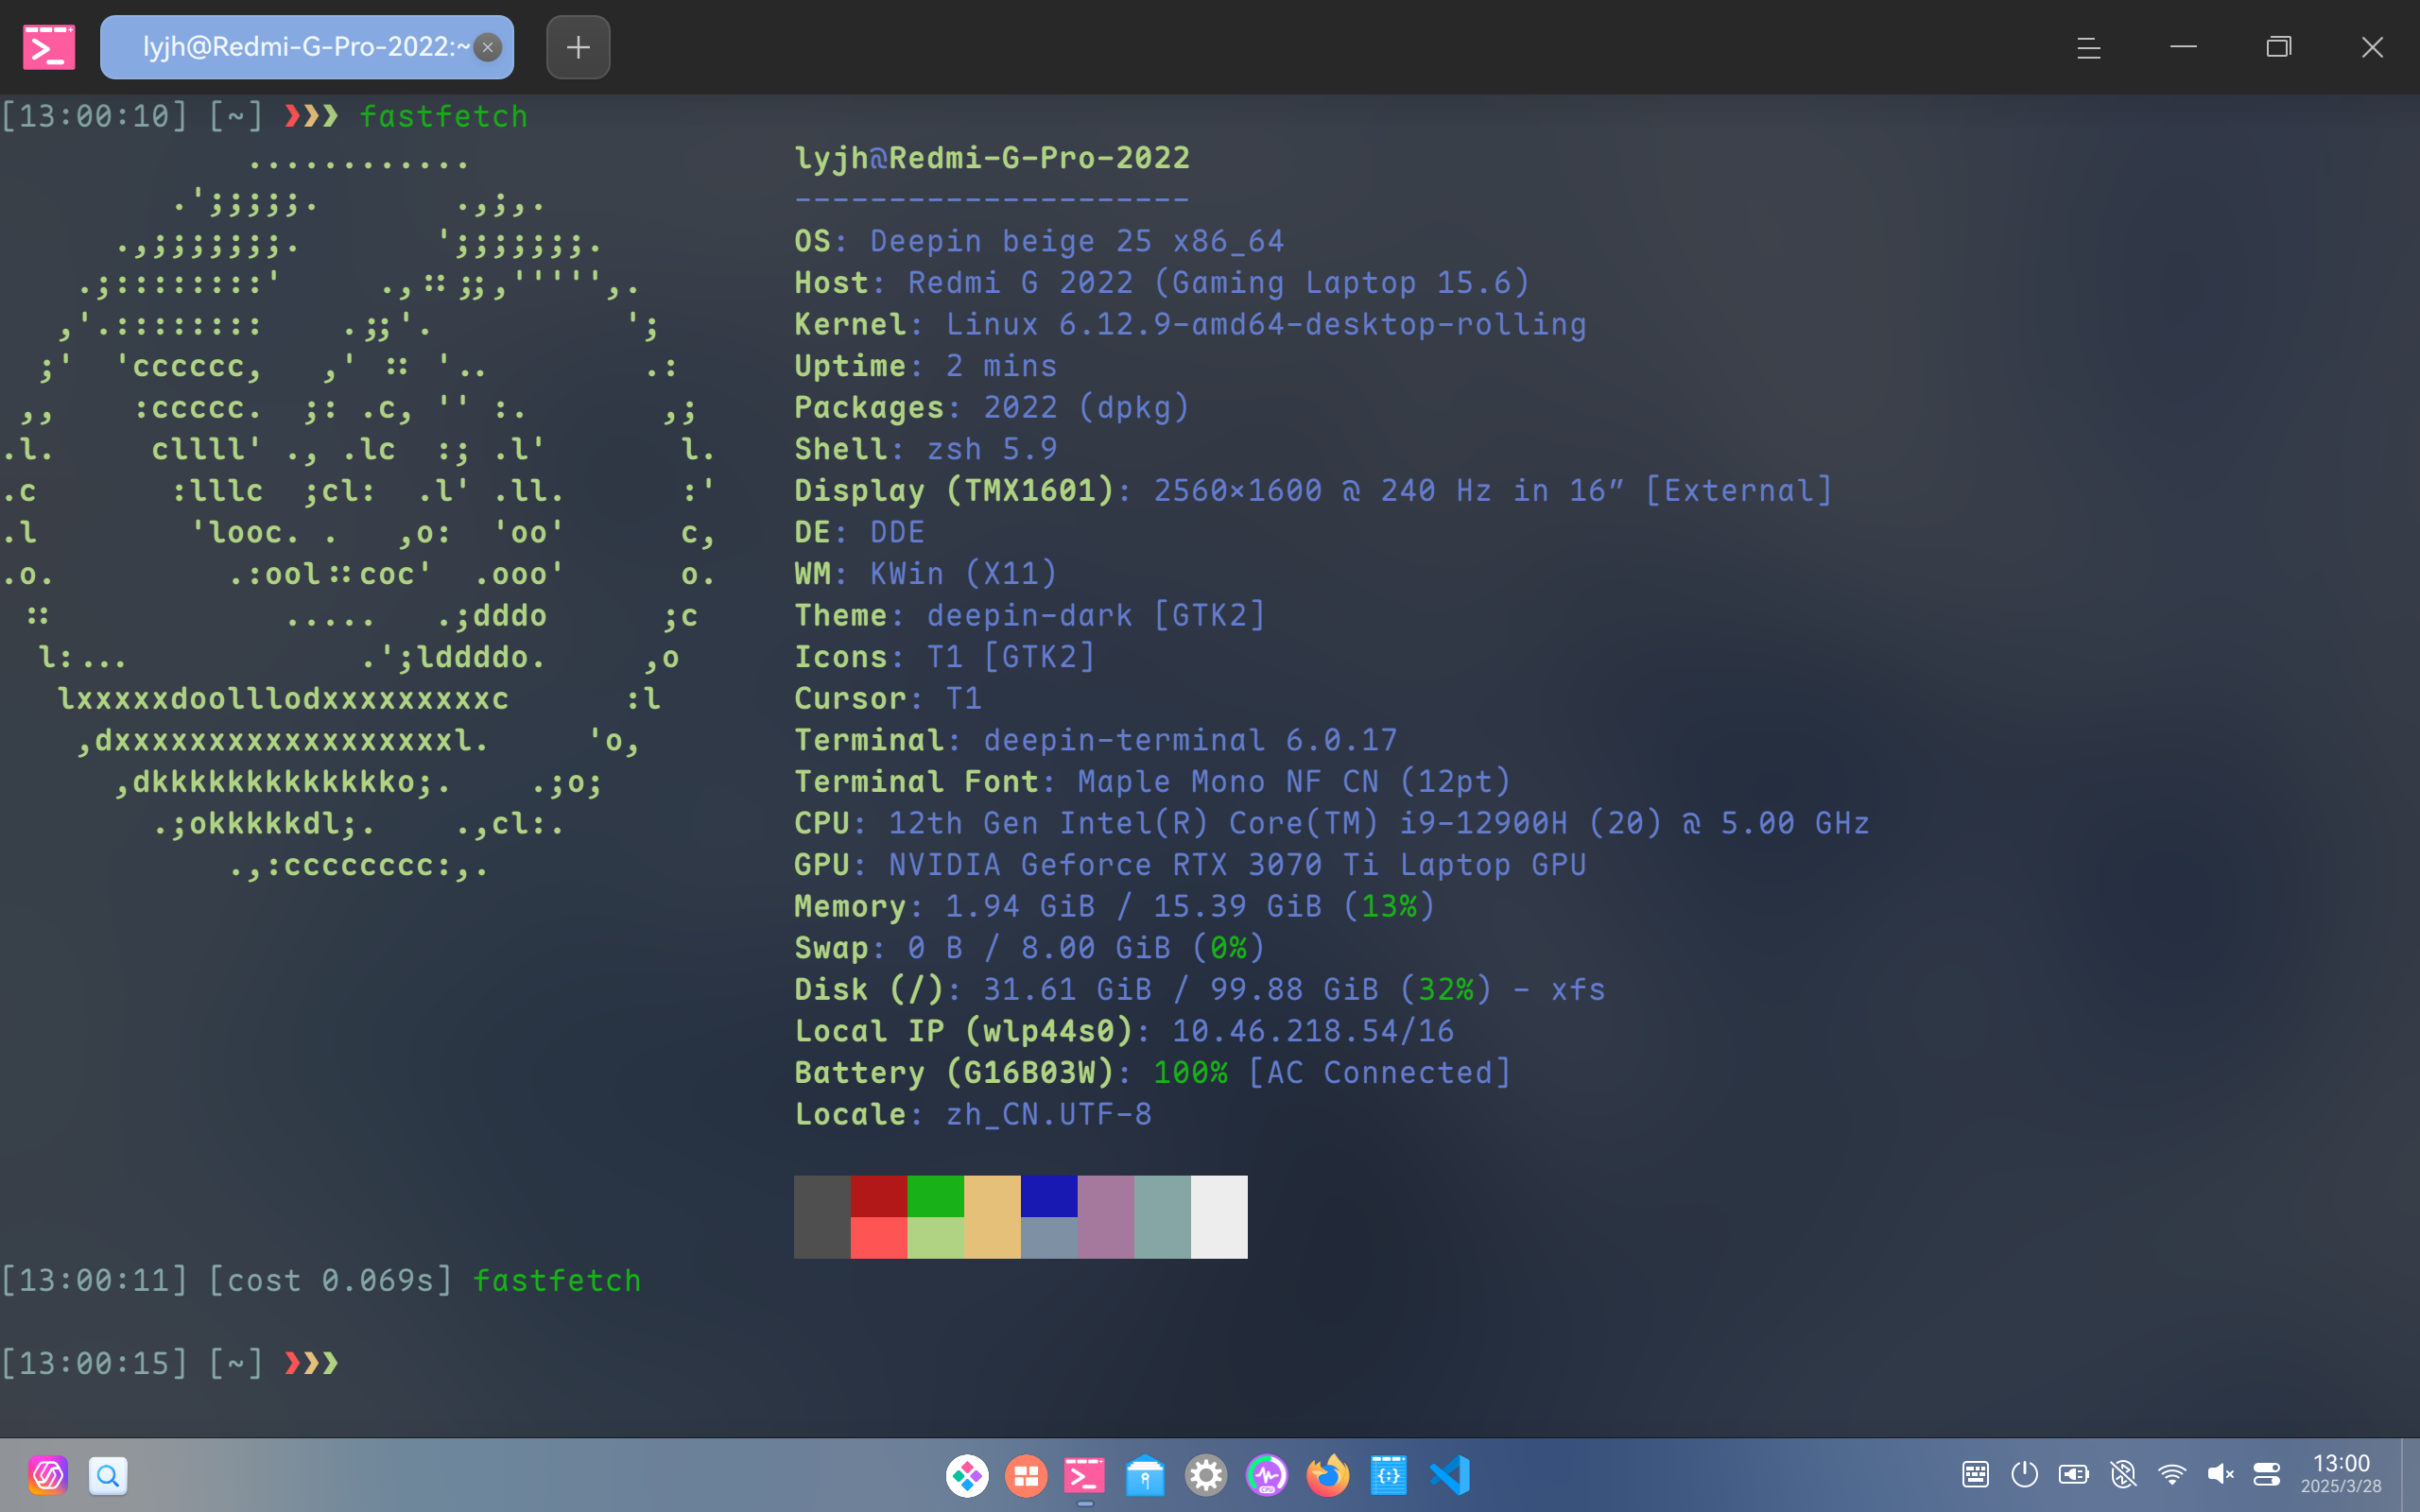2420x1512 pixels.
Task: Close the lyjh@Redmi-G-Pro-2022 tab
Action: click(488, 47)
